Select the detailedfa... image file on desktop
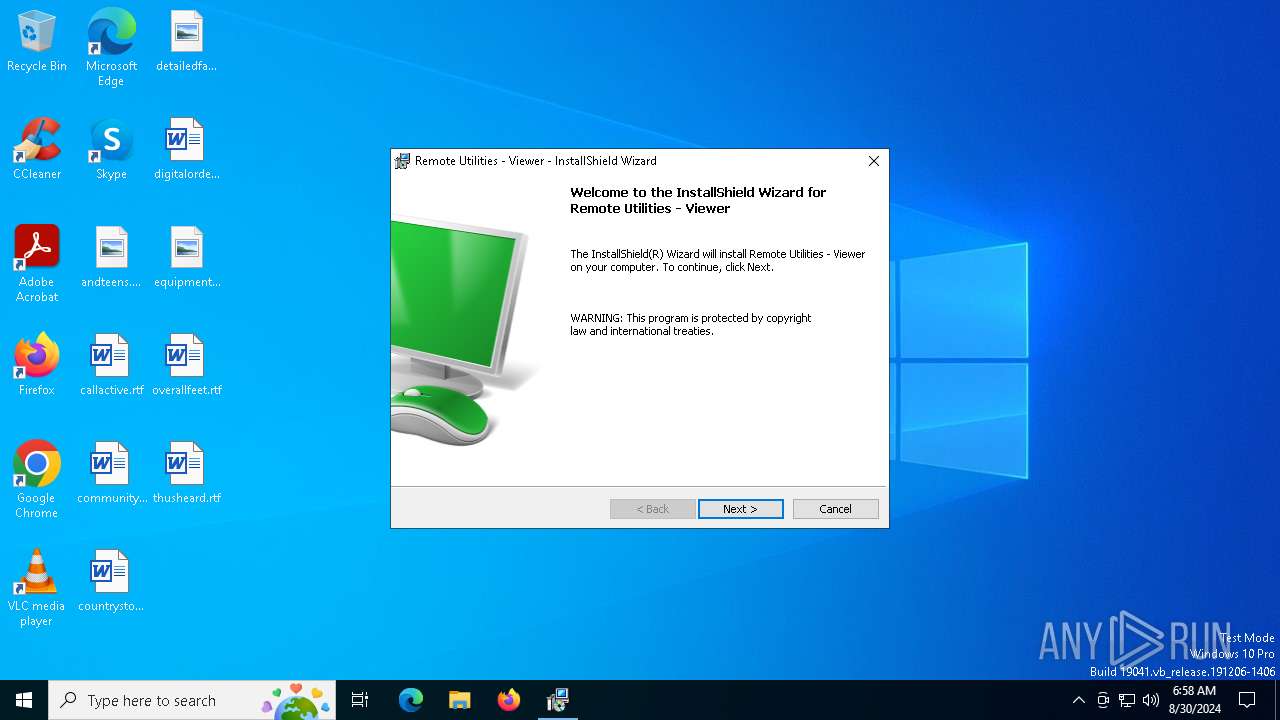 click(186, 42)
